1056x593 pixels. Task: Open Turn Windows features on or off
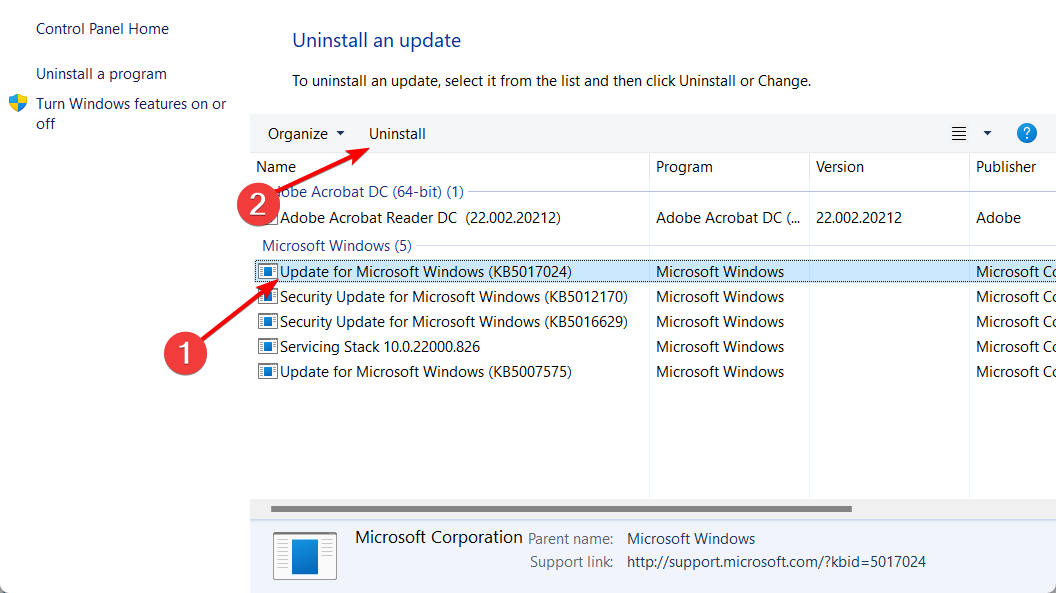coord(131,114)
